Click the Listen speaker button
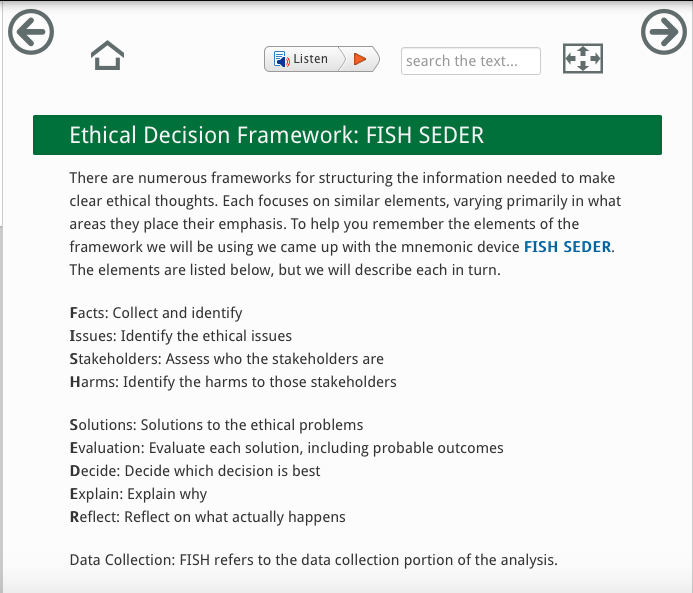Viewport: 693px width, 593px height. [x=302, y=59]
